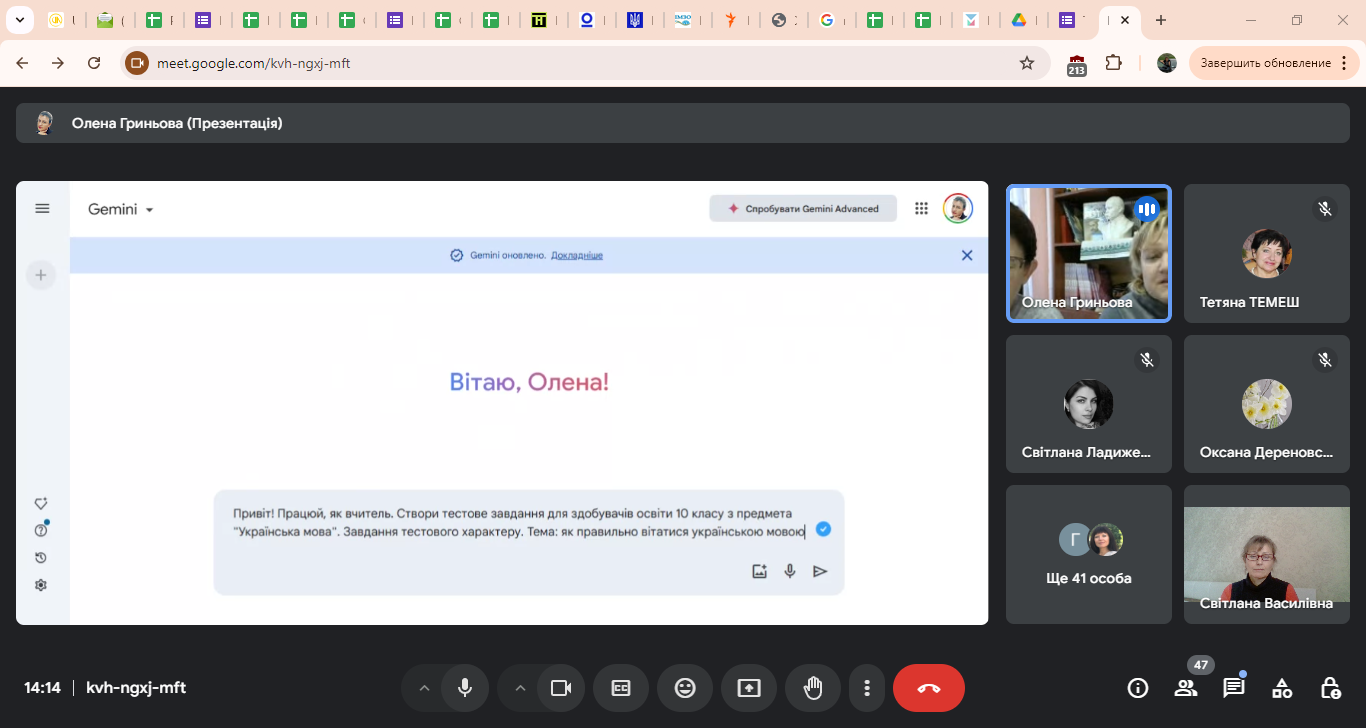Open the tab search dropdown in Chrome

(19, 20)
